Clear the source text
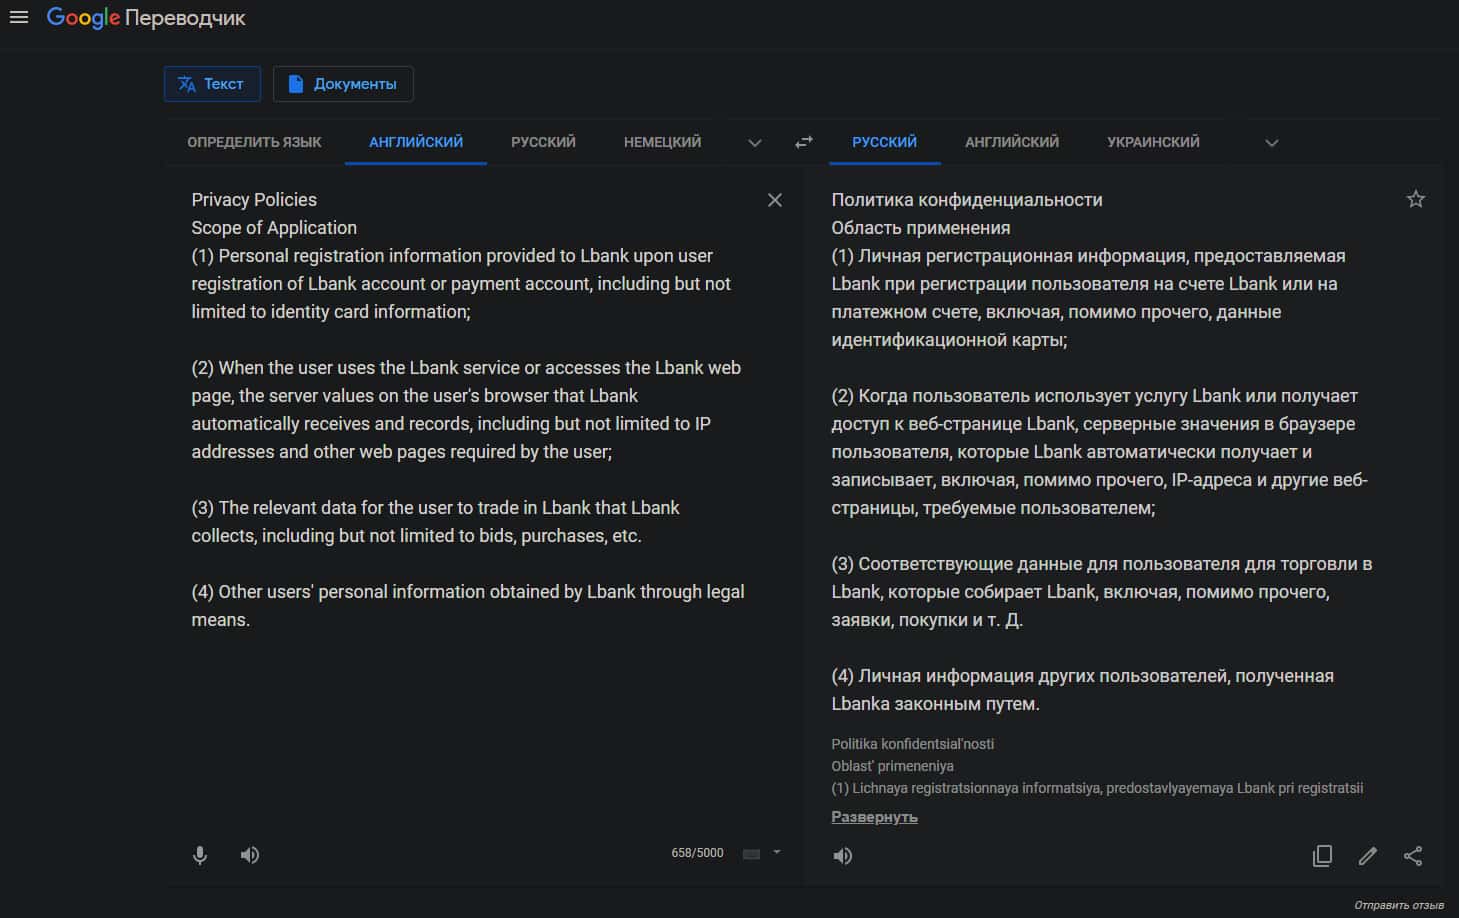This screenshot has width=1459, height=918. pos(774,200)
